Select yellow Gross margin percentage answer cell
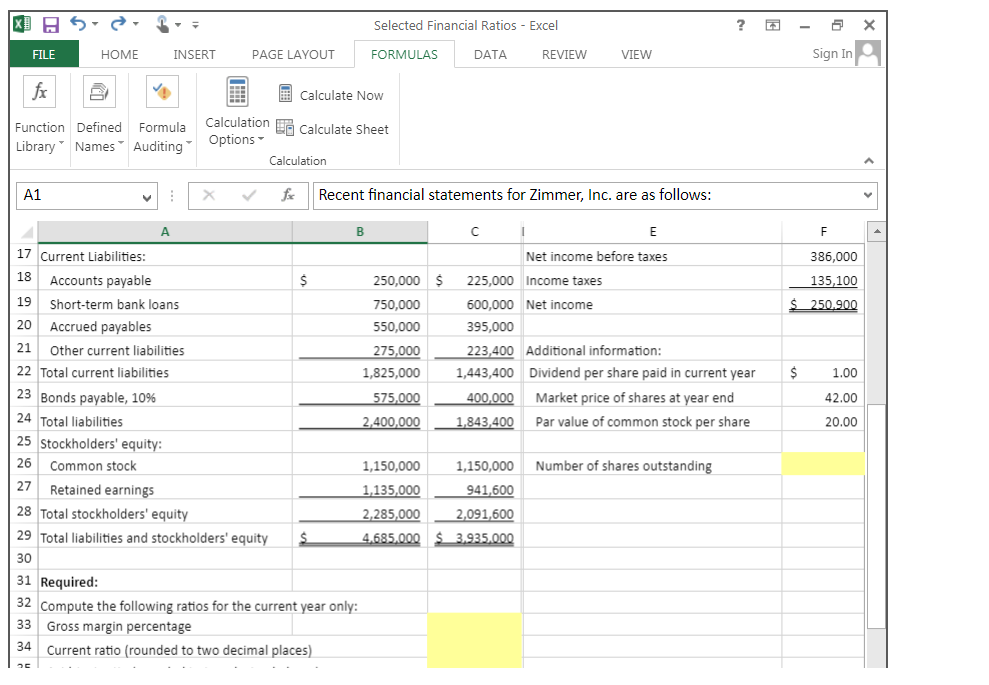Image resolution: width=989 pixels, height=685 pixels. (x=474, y=624)
